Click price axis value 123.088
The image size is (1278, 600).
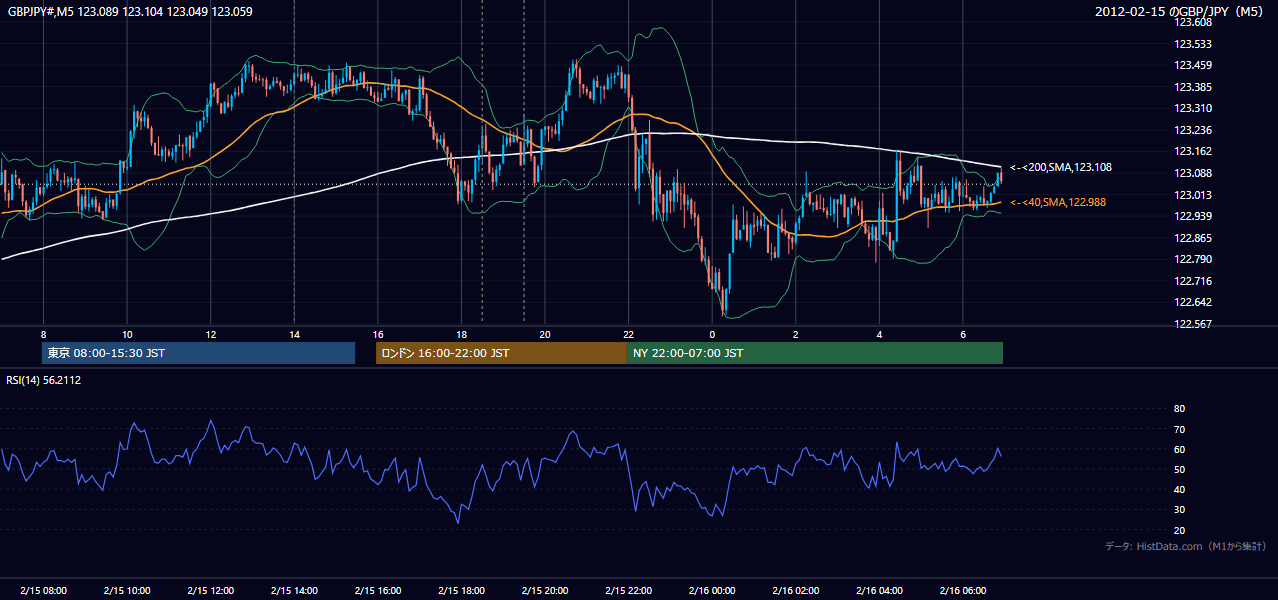[1192, 173]
